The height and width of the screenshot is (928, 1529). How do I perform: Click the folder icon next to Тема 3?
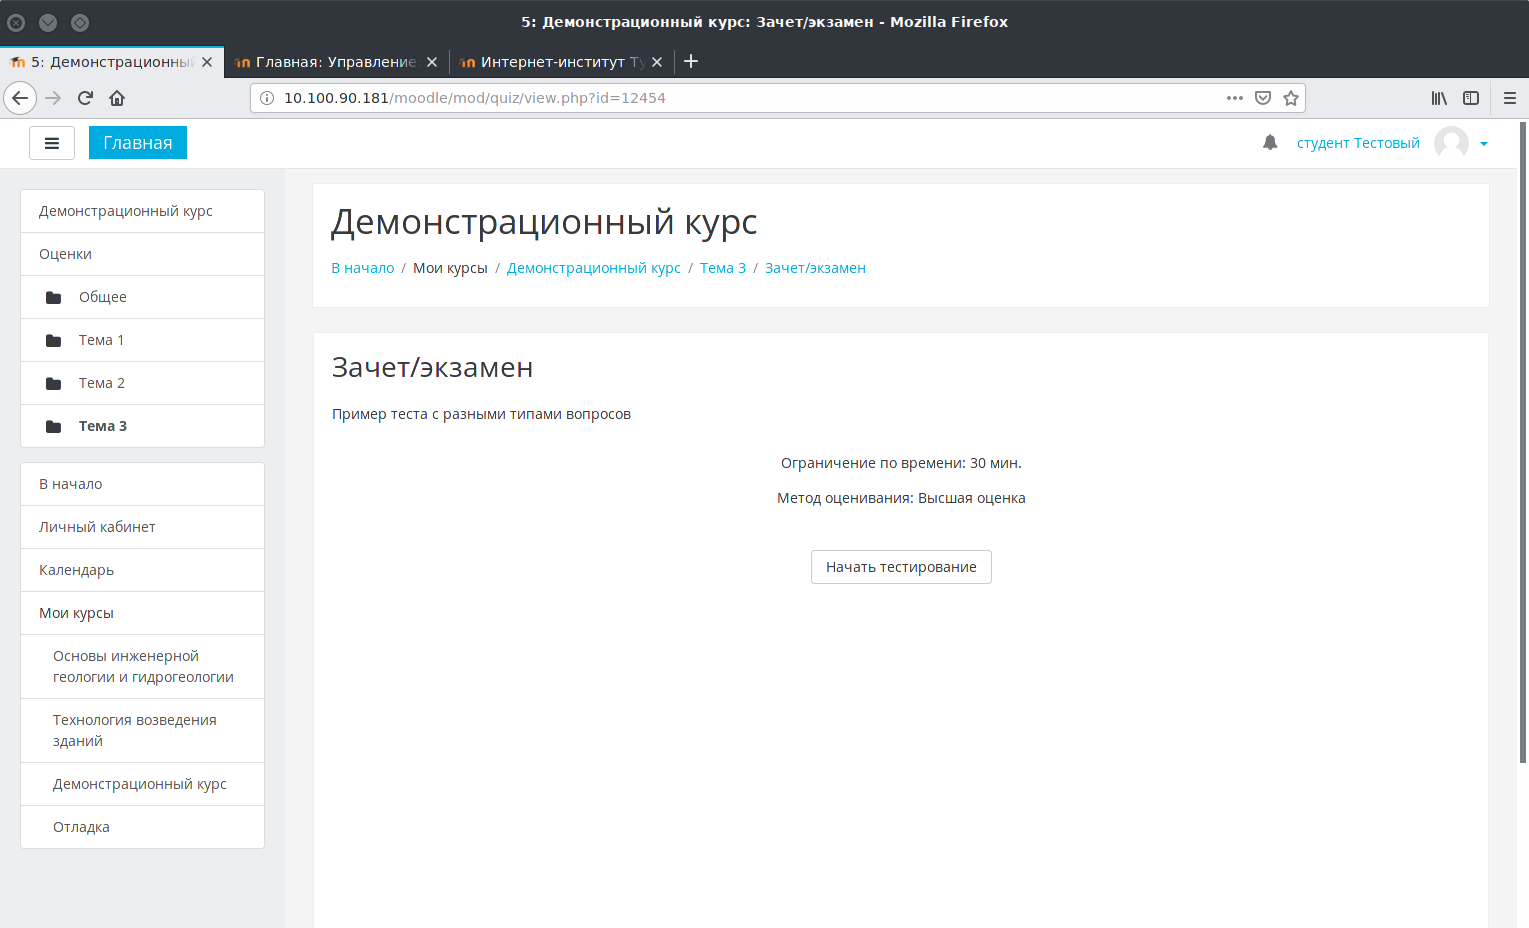54,426
